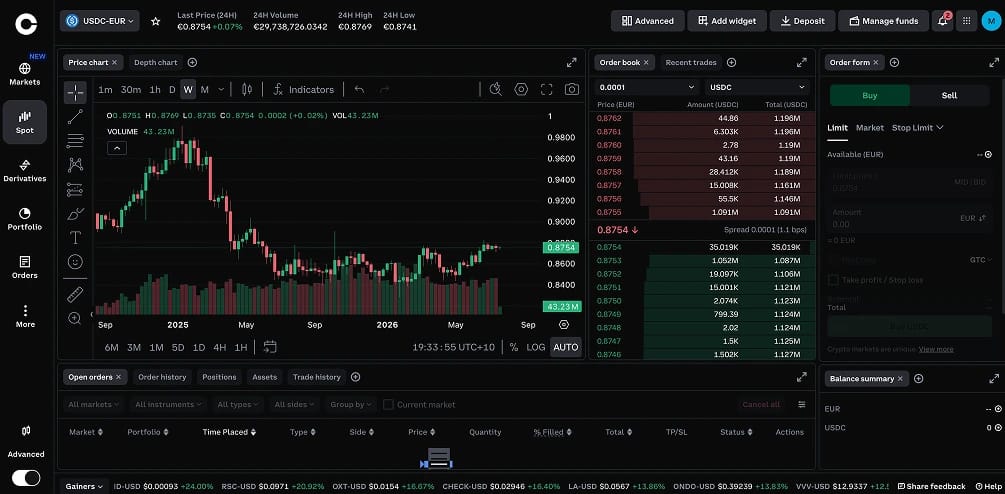Viewport: 1005px width, 494px height.
Task: Click the Add widget button
Action: tap(727, 21)
